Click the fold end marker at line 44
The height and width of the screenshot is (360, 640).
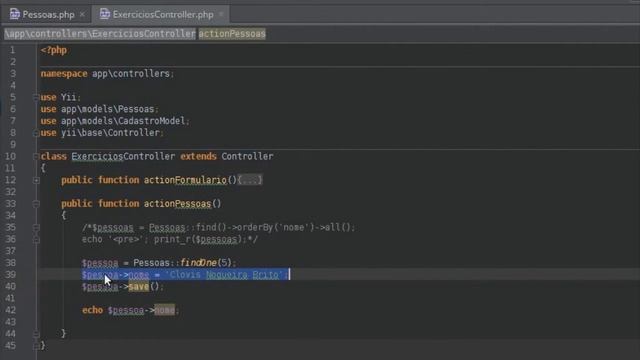(36, 334)
